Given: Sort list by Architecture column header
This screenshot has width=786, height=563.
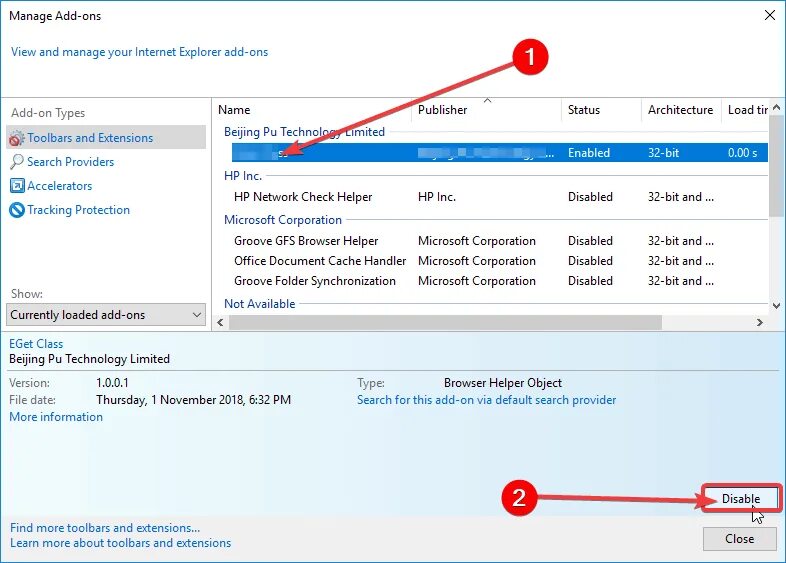Looking at the screenshot, I should pyautogui.click(x=681, y=110).
